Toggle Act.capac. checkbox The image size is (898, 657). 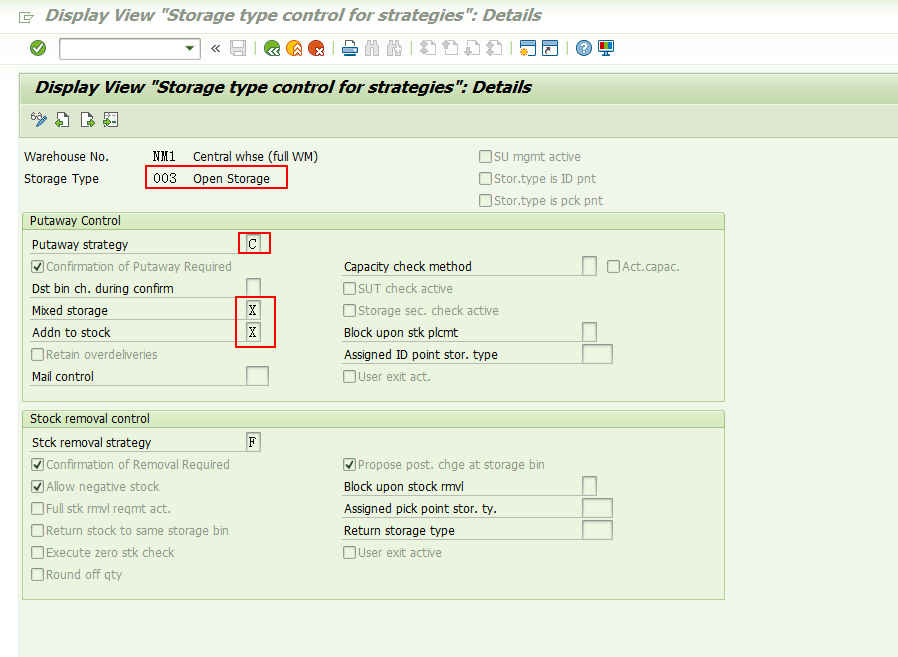point(613,266)
